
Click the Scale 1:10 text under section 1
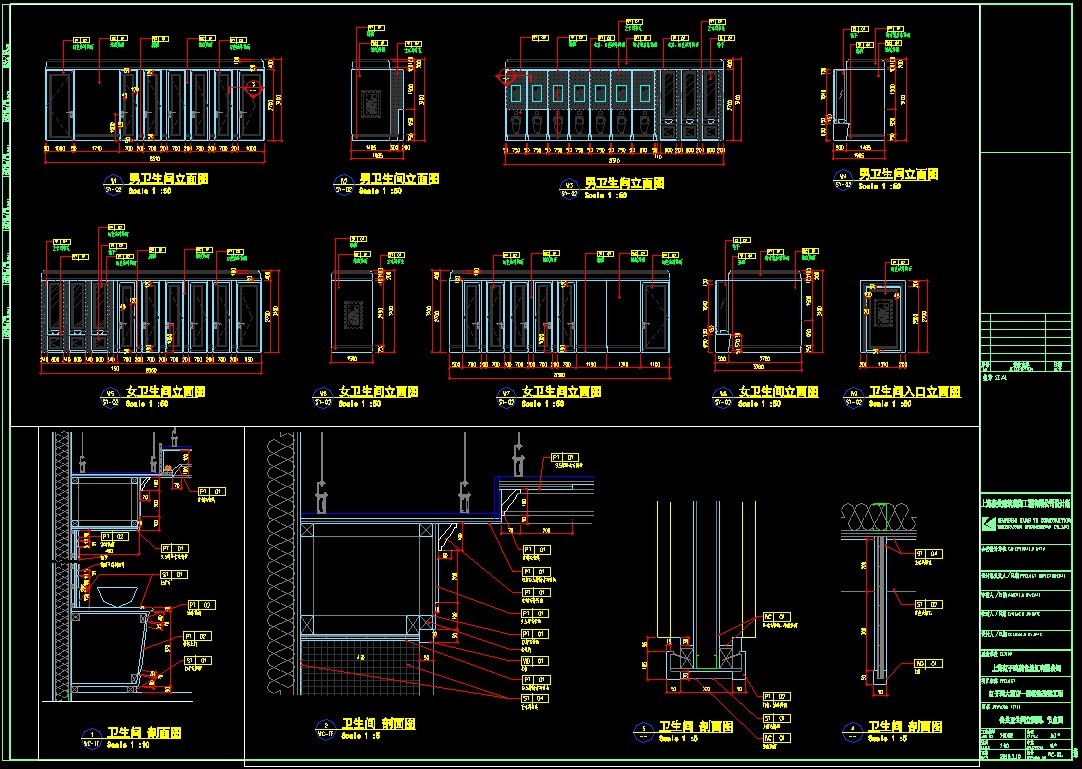(x=128, y=745)
